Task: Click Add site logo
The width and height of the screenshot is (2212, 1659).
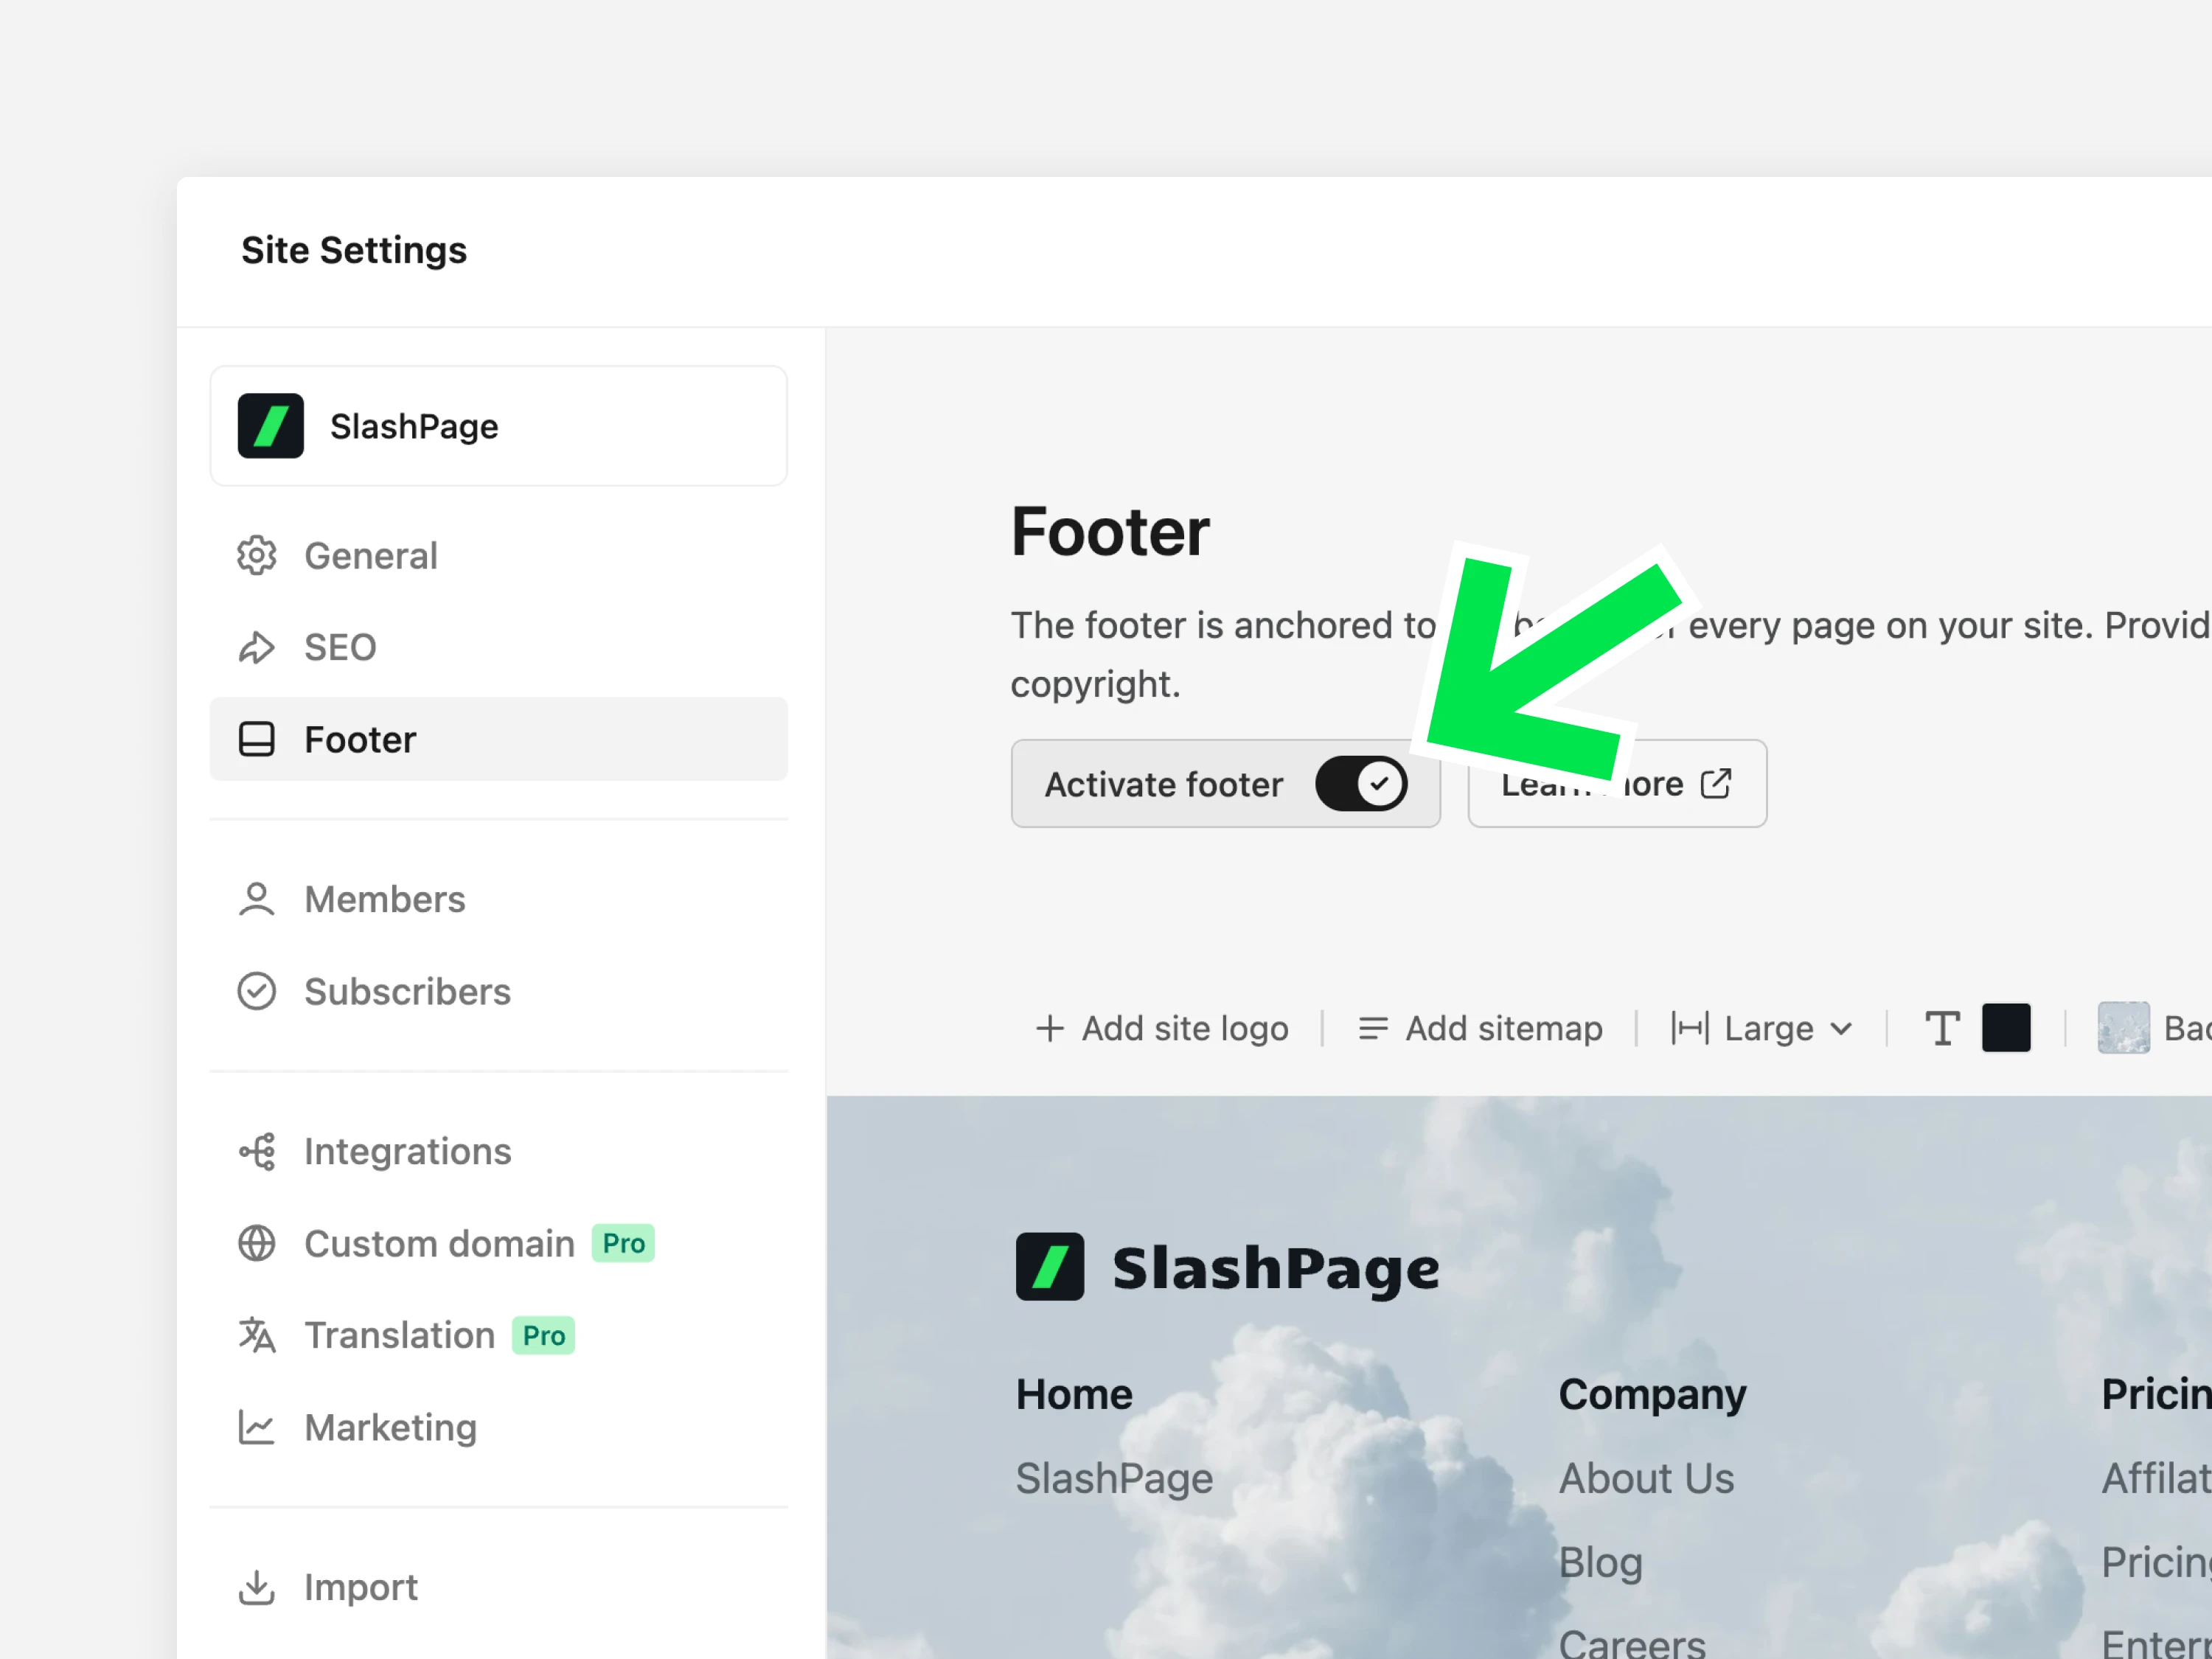Action: pyautogui.click(x=1162, y=1028)
